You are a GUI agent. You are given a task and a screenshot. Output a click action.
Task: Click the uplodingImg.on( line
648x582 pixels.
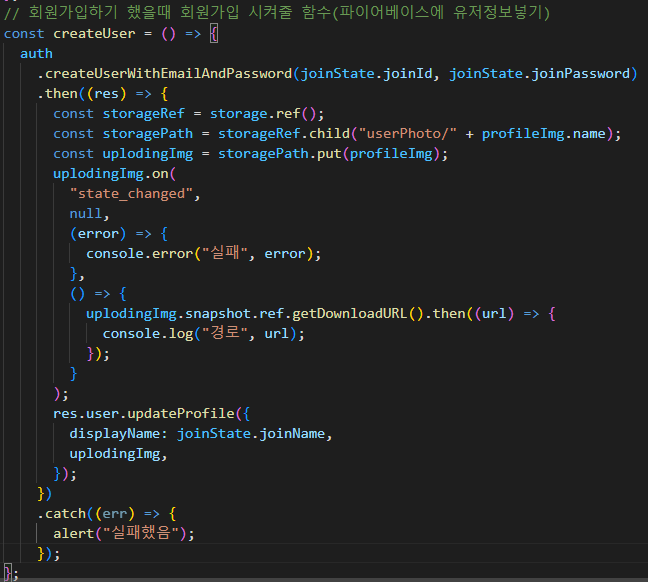click(114, 174)
